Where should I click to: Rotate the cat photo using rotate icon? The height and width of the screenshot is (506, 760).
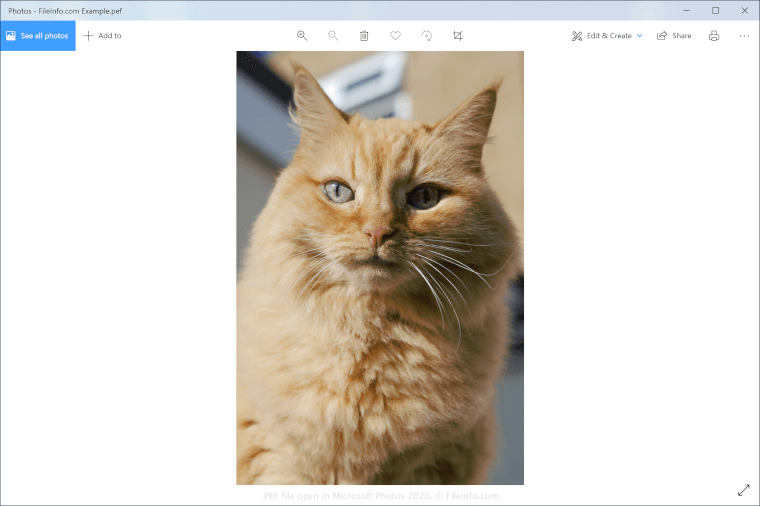pos(426,36)
